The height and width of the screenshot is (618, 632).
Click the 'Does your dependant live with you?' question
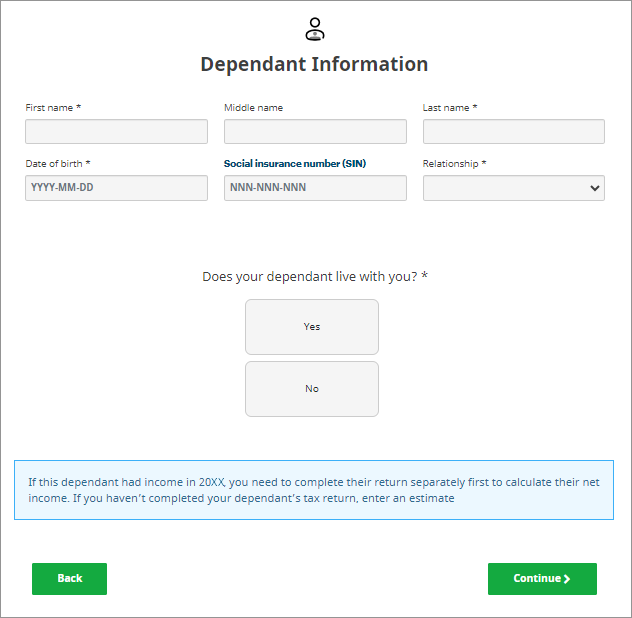[x=315, y=276]
